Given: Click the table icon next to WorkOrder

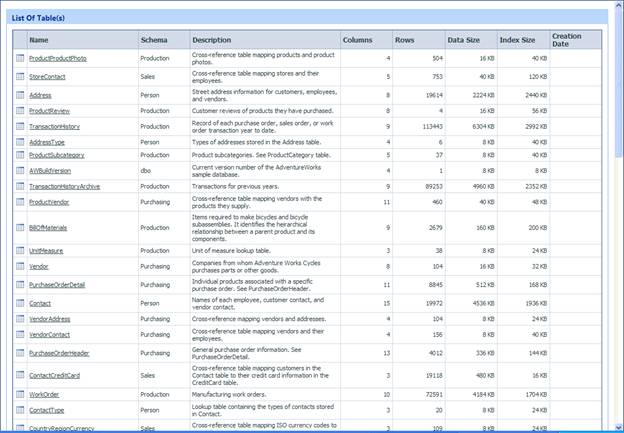Looking at the screenshot, I should (20, 394).
